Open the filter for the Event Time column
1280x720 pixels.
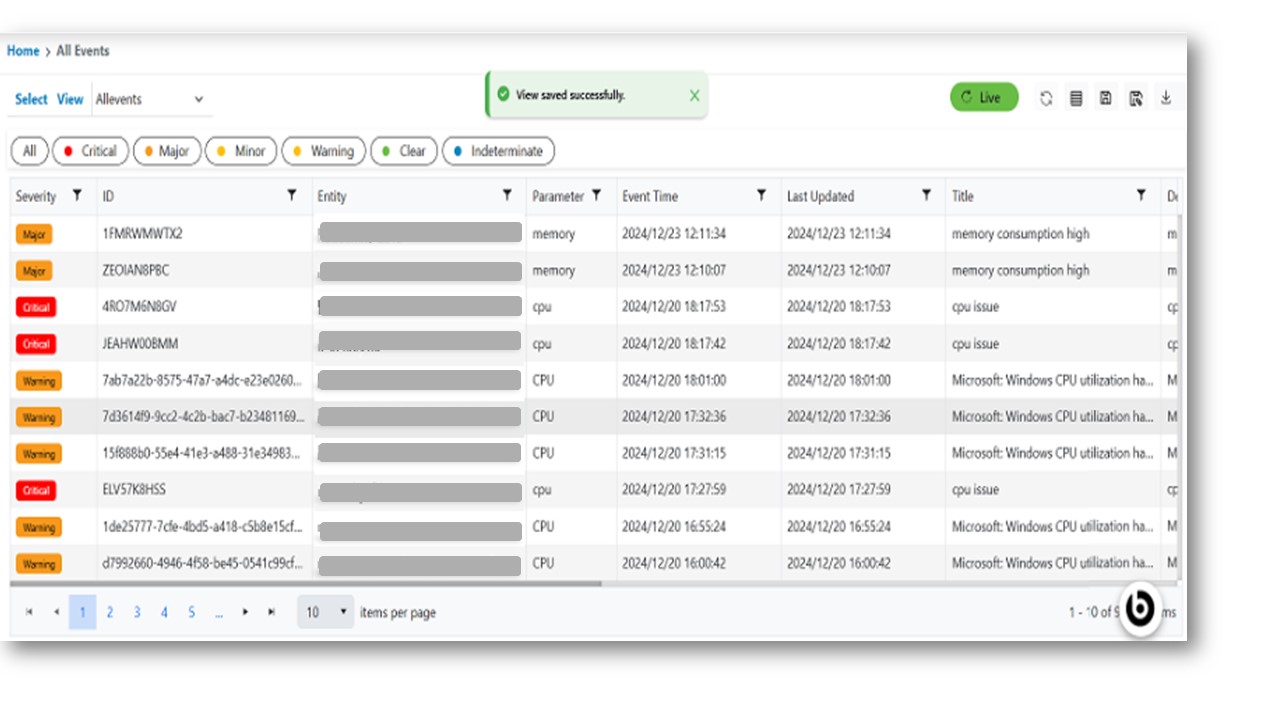pos(762,196)
